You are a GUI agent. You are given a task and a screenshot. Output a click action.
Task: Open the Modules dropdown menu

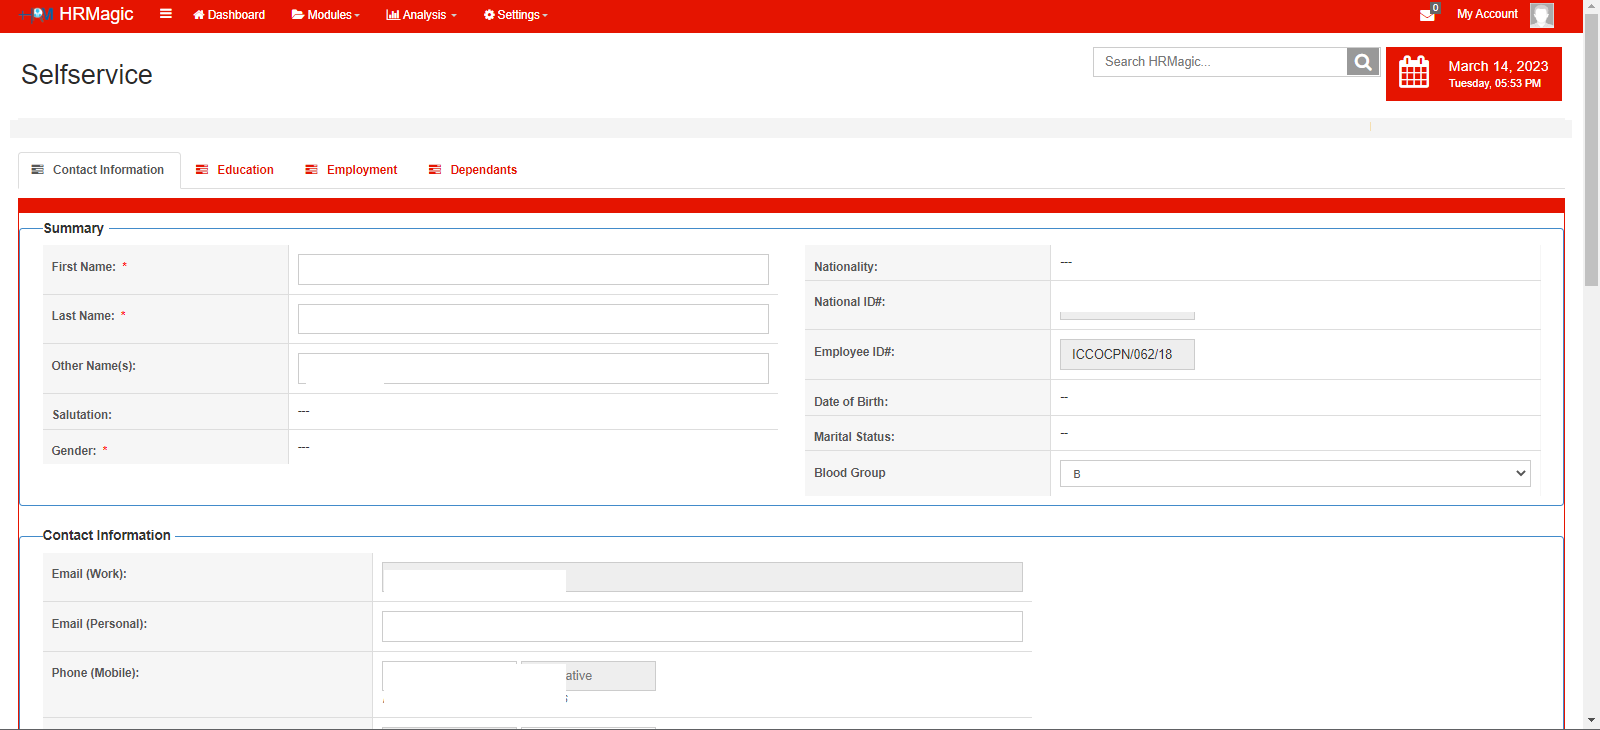pyautogui.click(x=325, y=15)
